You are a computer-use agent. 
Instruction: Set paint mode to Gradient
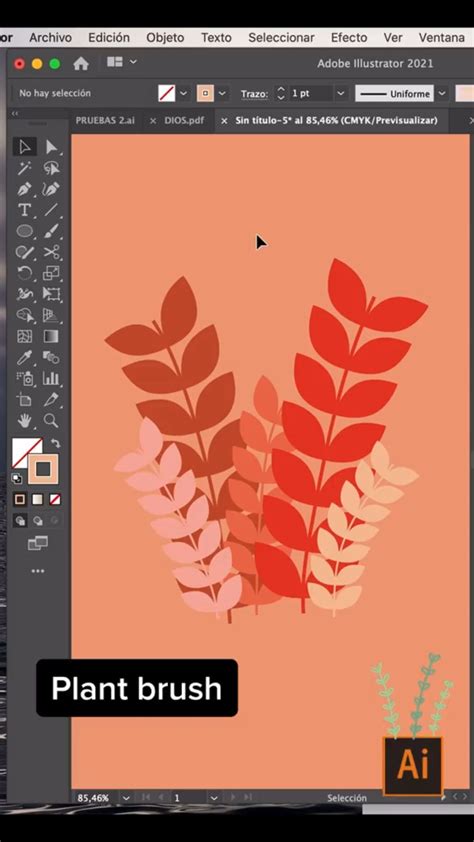[37, 500]
